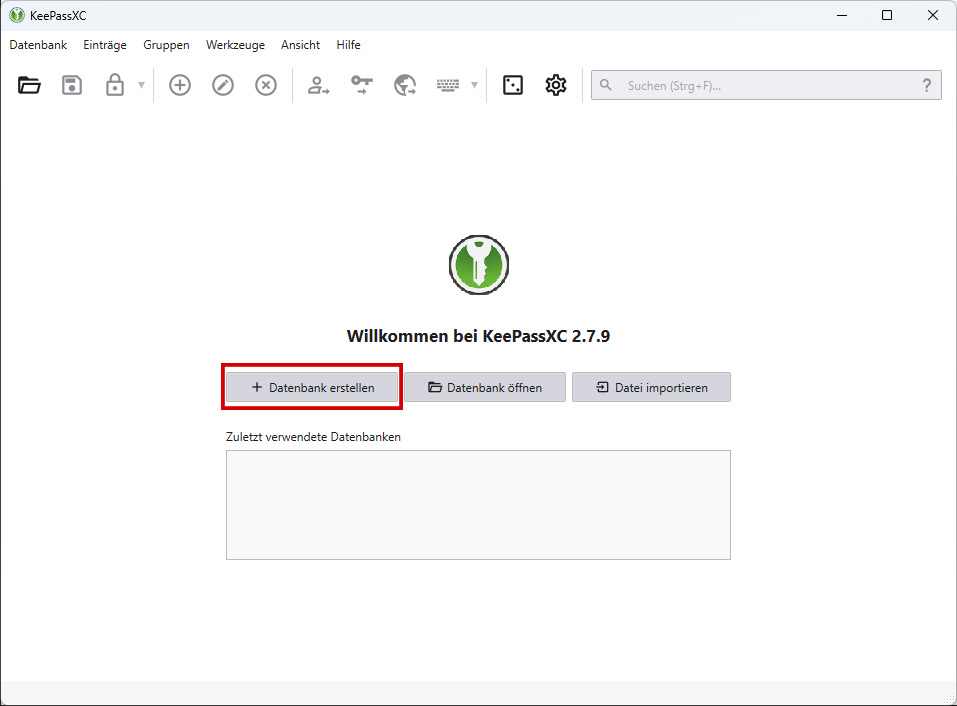The width and height of the screenshot is (957, 706).
Task: Click the open database folder icon
Action: [29, 86]
